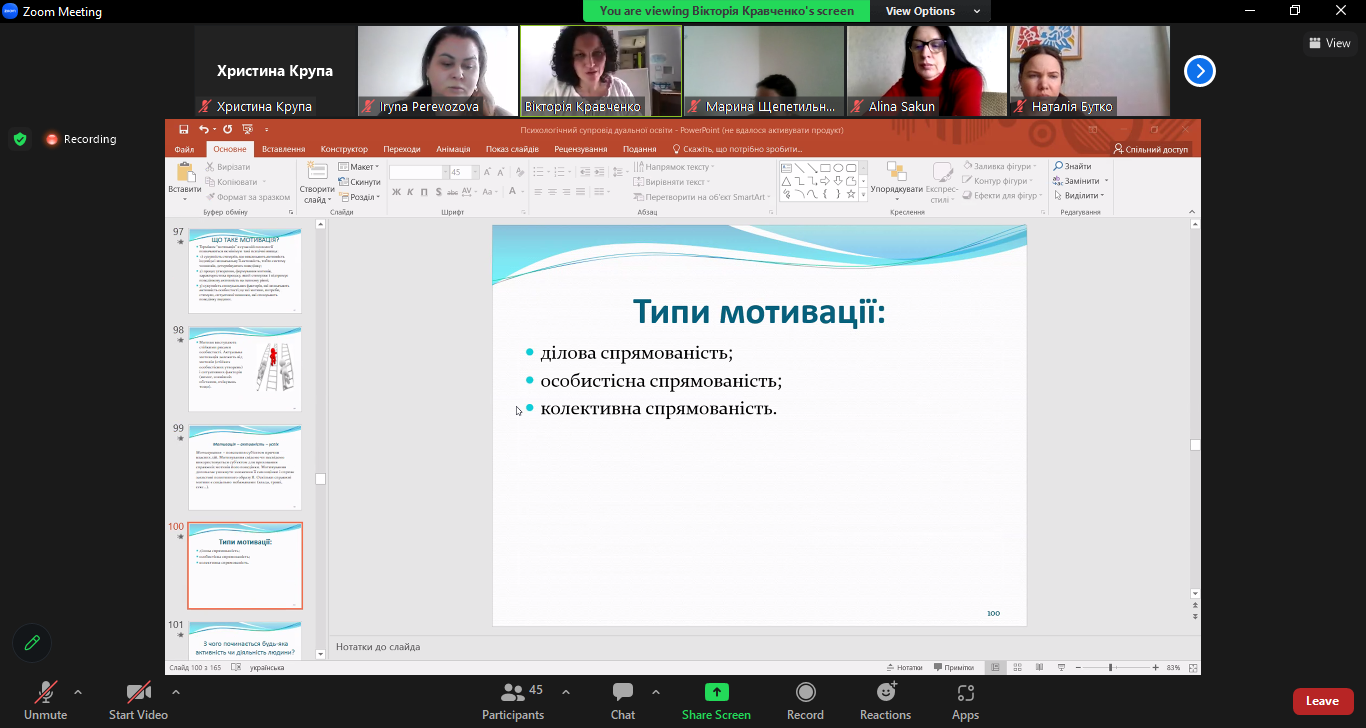Open the Chat panel
1366x728 pixels.
pyautogui.click(x=623, y=700)
